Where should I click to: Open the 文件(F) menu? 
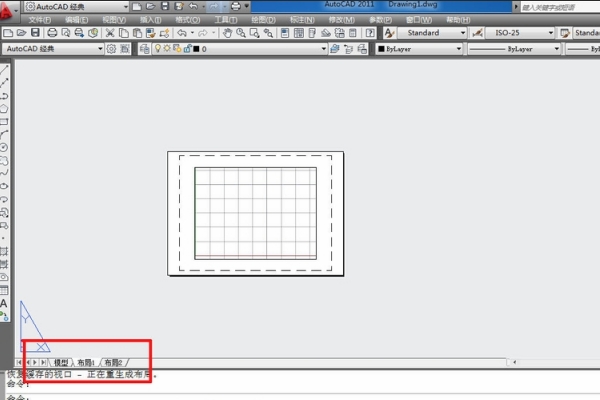[39, 20]
